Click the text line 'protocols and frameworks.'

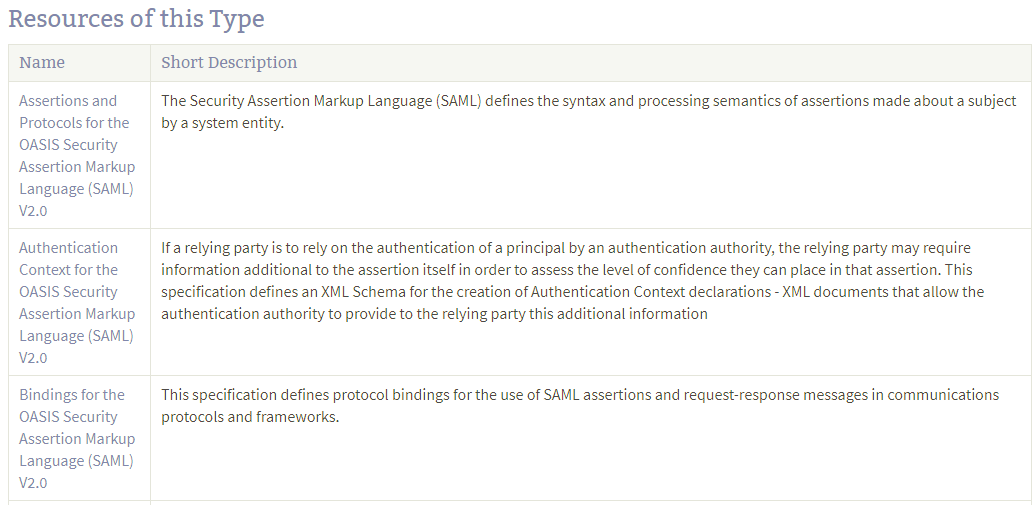point(250,417)
